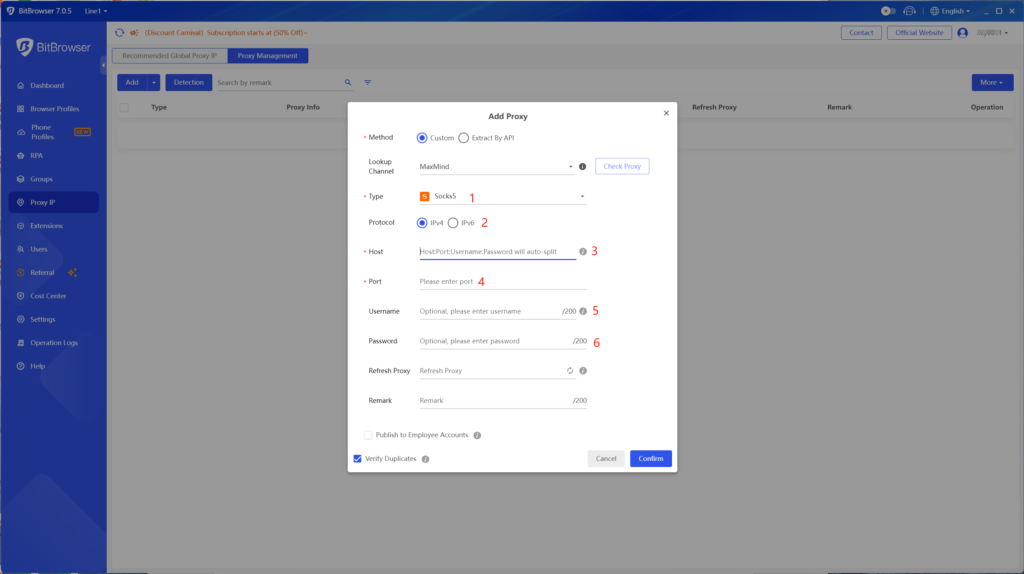Select the IPv4 protocol option

(422, 223)
